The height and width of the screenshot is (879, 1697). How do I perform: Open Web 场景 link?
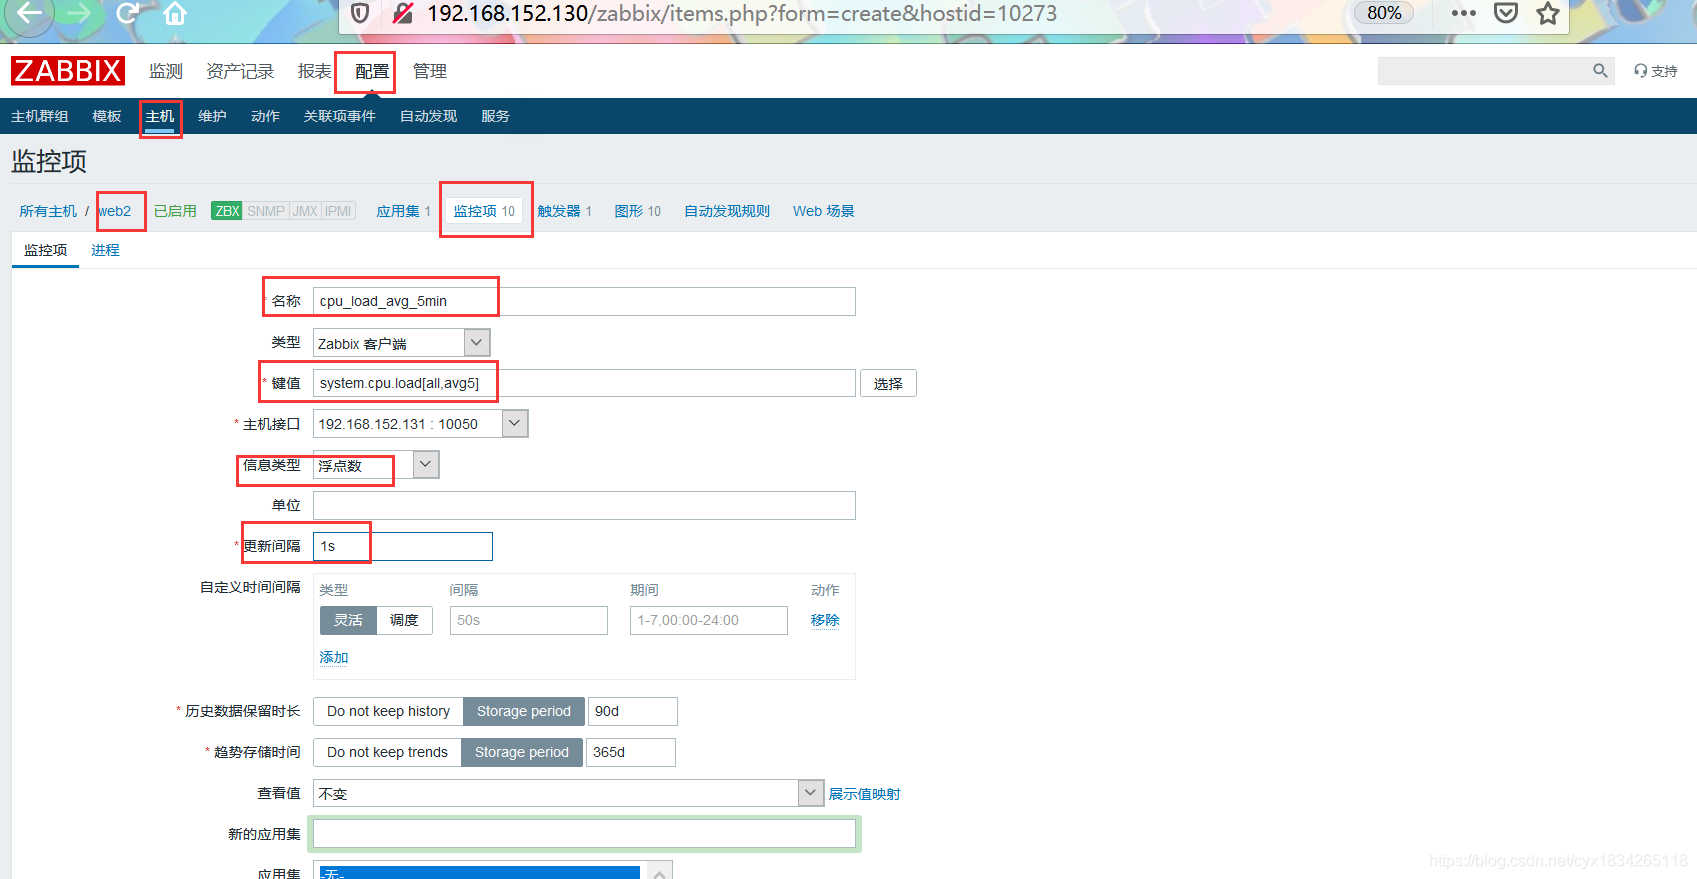pyautogui.click(x=824, y=211)
